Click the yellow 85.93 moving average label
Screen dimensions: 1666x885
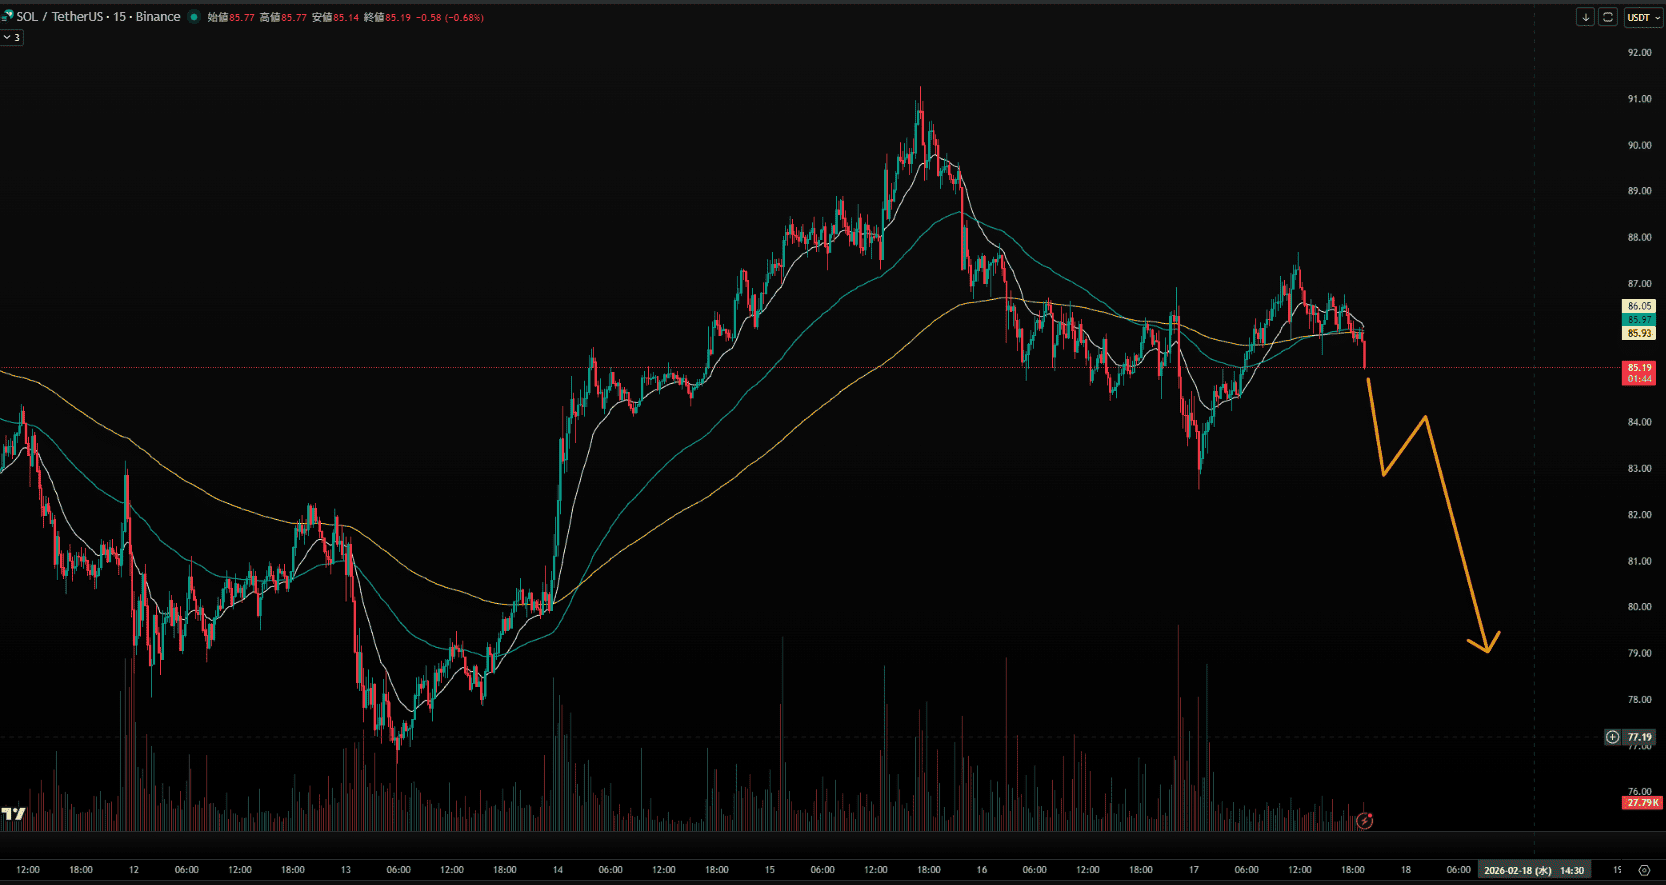point(1639,333)
